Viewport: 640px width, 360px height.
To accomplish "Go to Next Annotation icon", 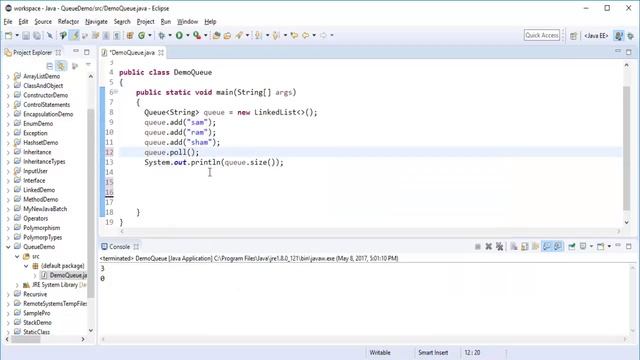I will pos(258,36).
